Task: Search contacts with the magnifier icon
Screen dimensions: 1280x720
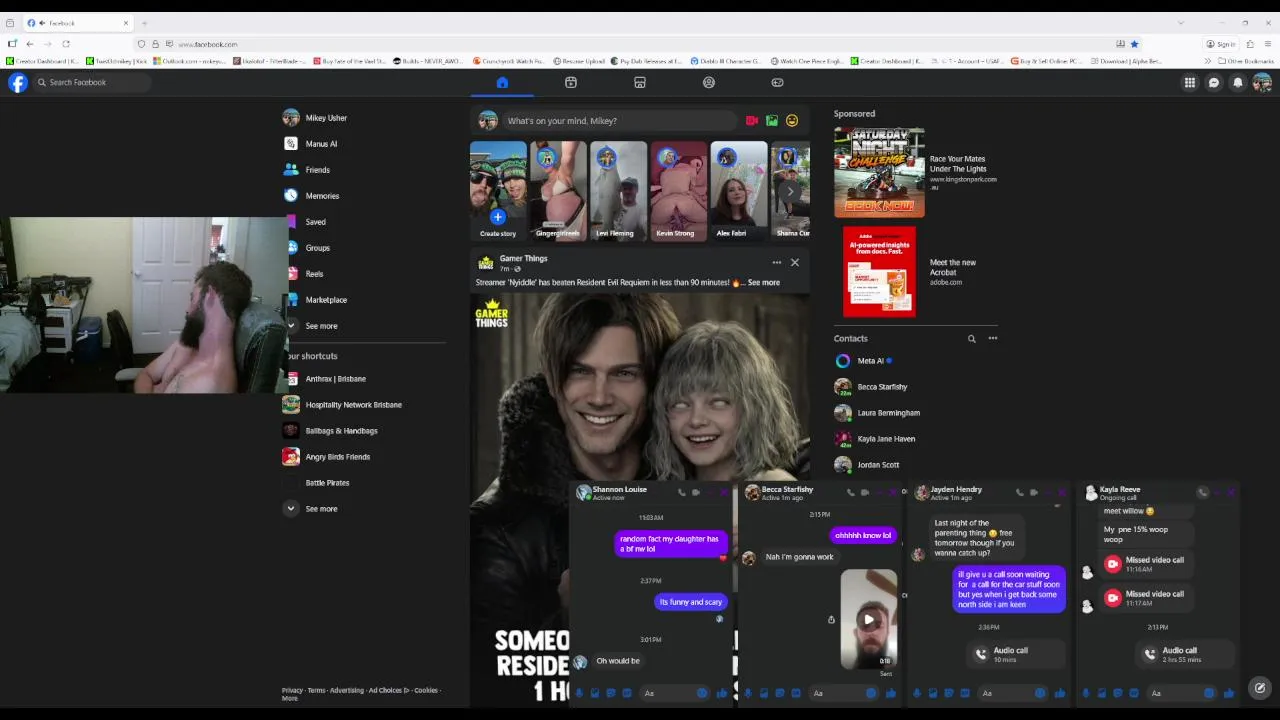Action: click(x=971, y=339)
